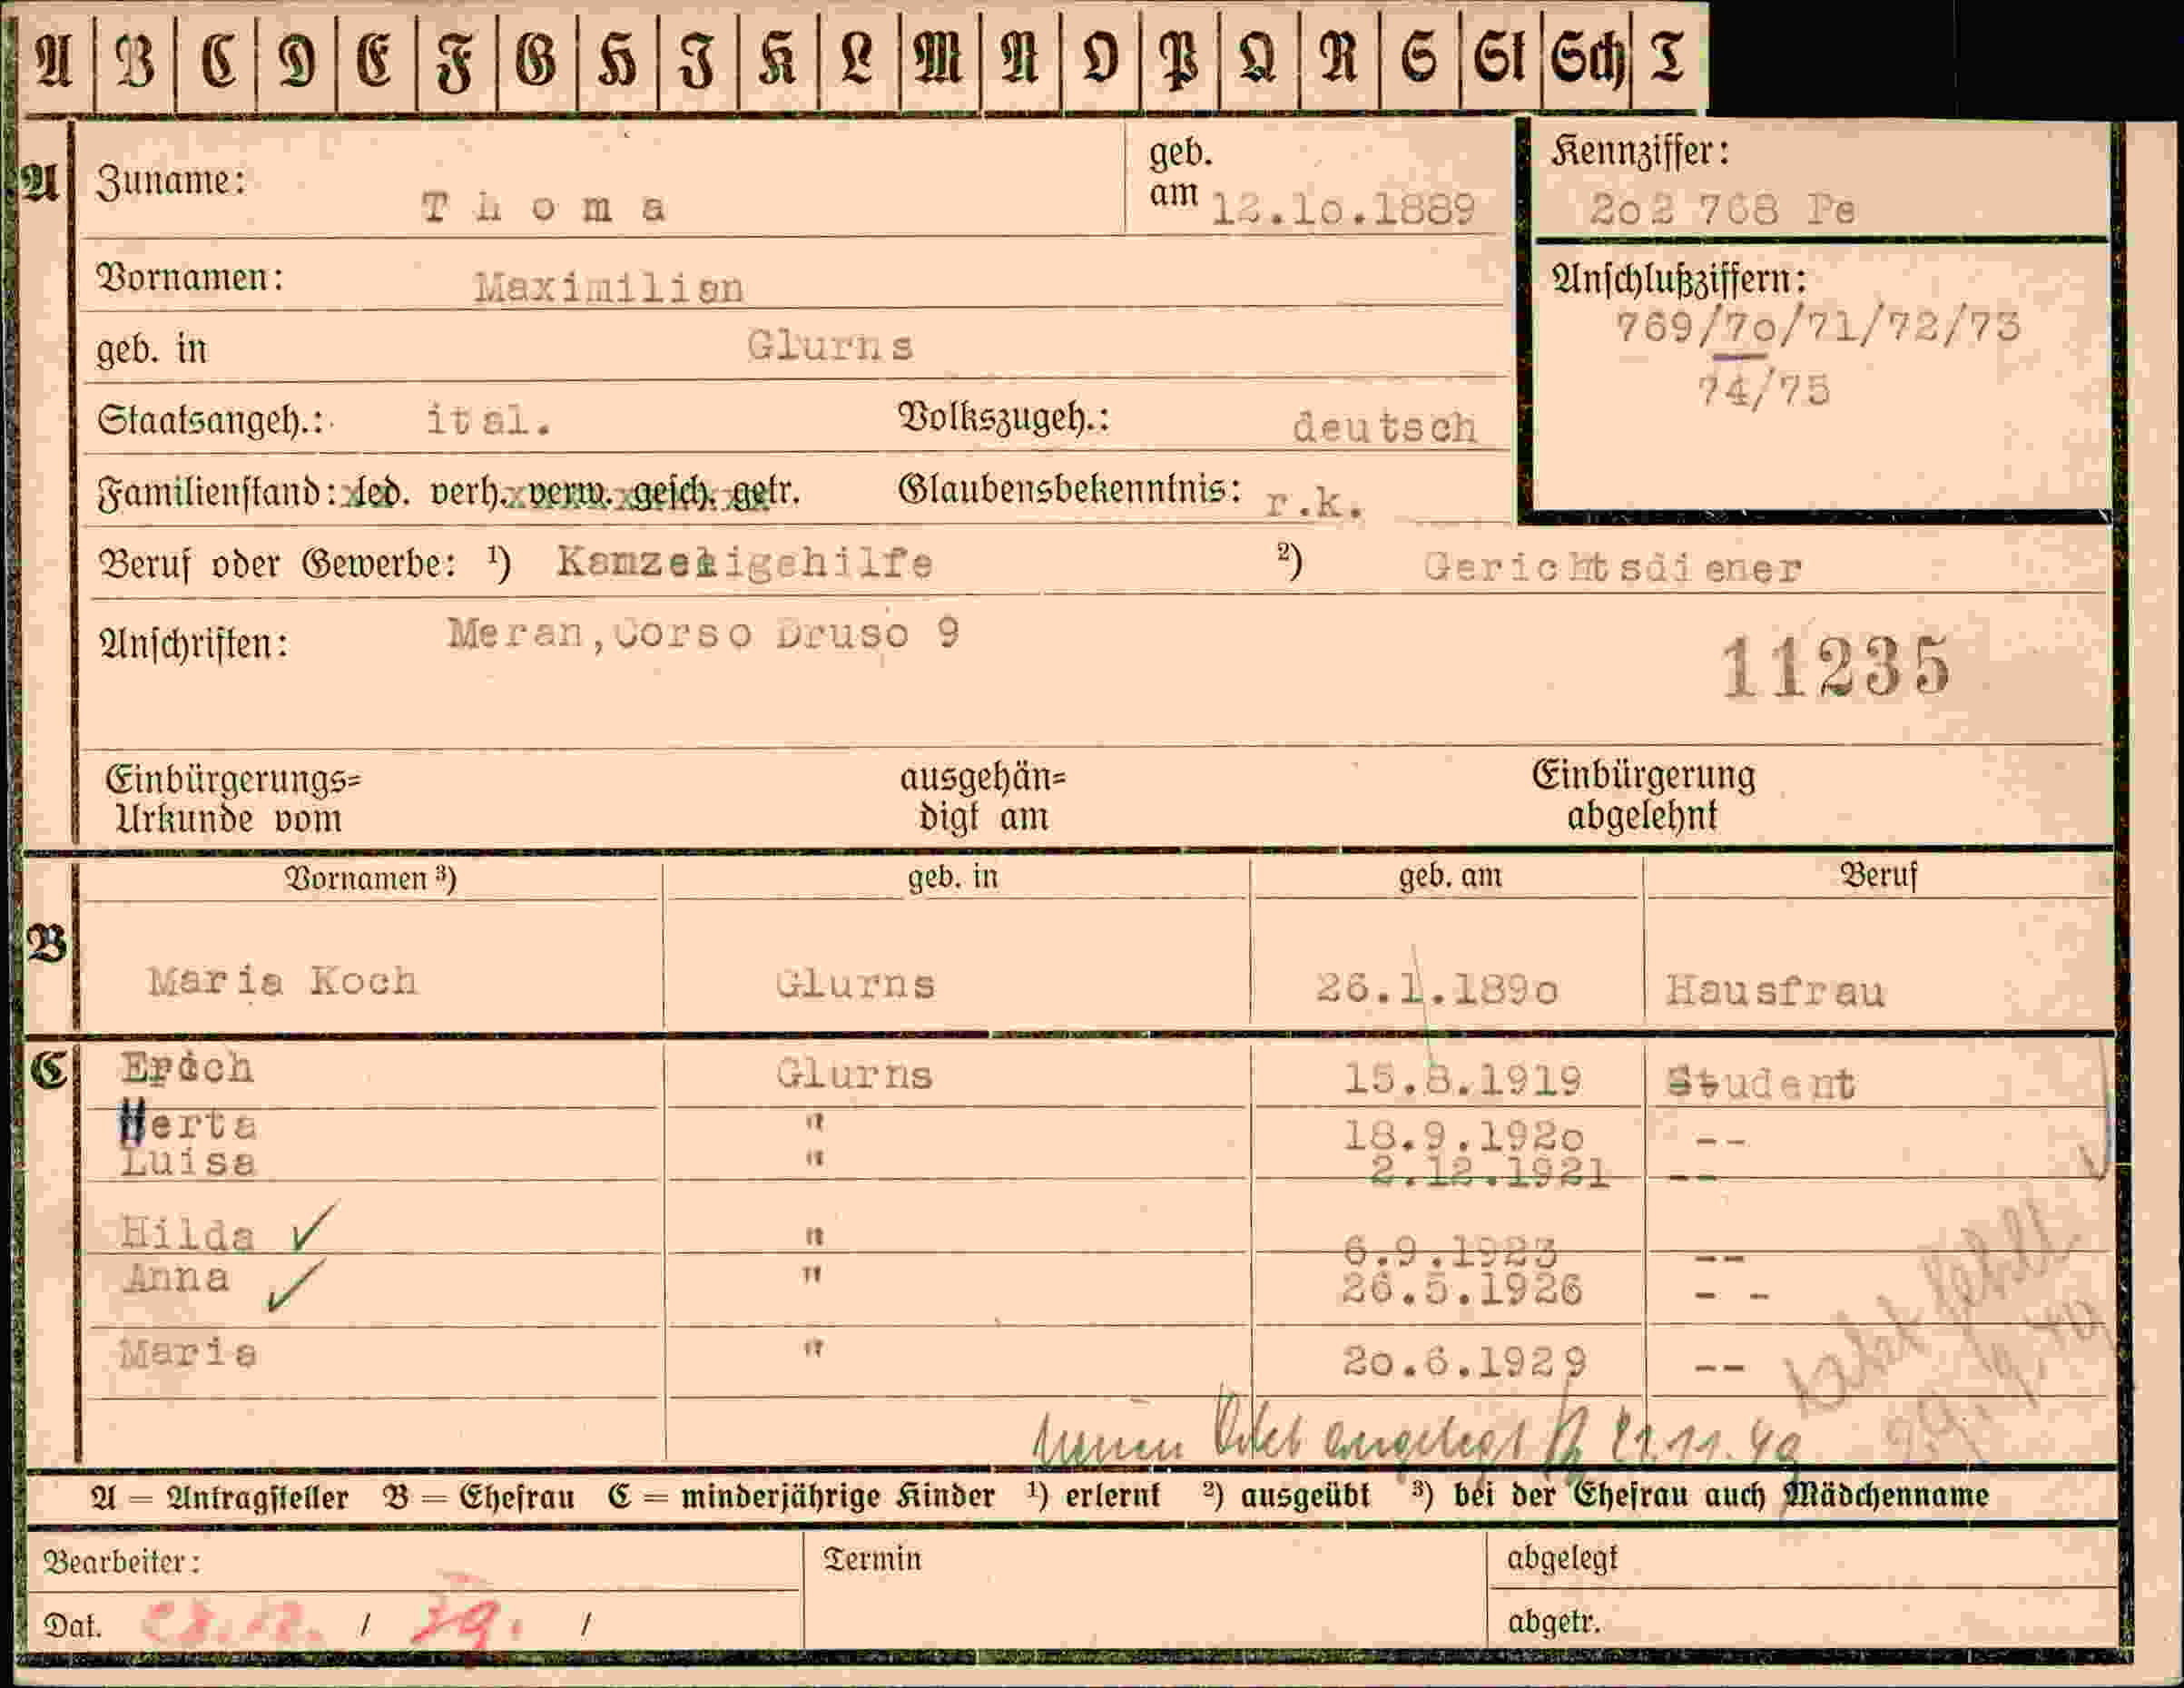Click the first name 'Maximilian'
Screen dimensions: 2184x1688
(x=608, y=288)
